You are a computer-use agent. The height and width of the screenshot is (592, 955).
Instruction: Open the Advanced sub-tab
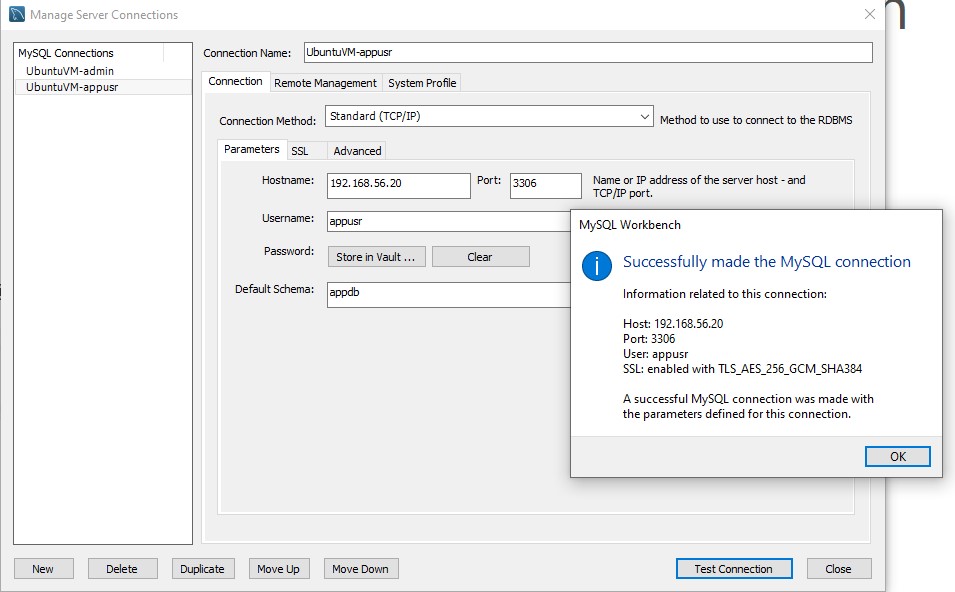click(357, 151)
